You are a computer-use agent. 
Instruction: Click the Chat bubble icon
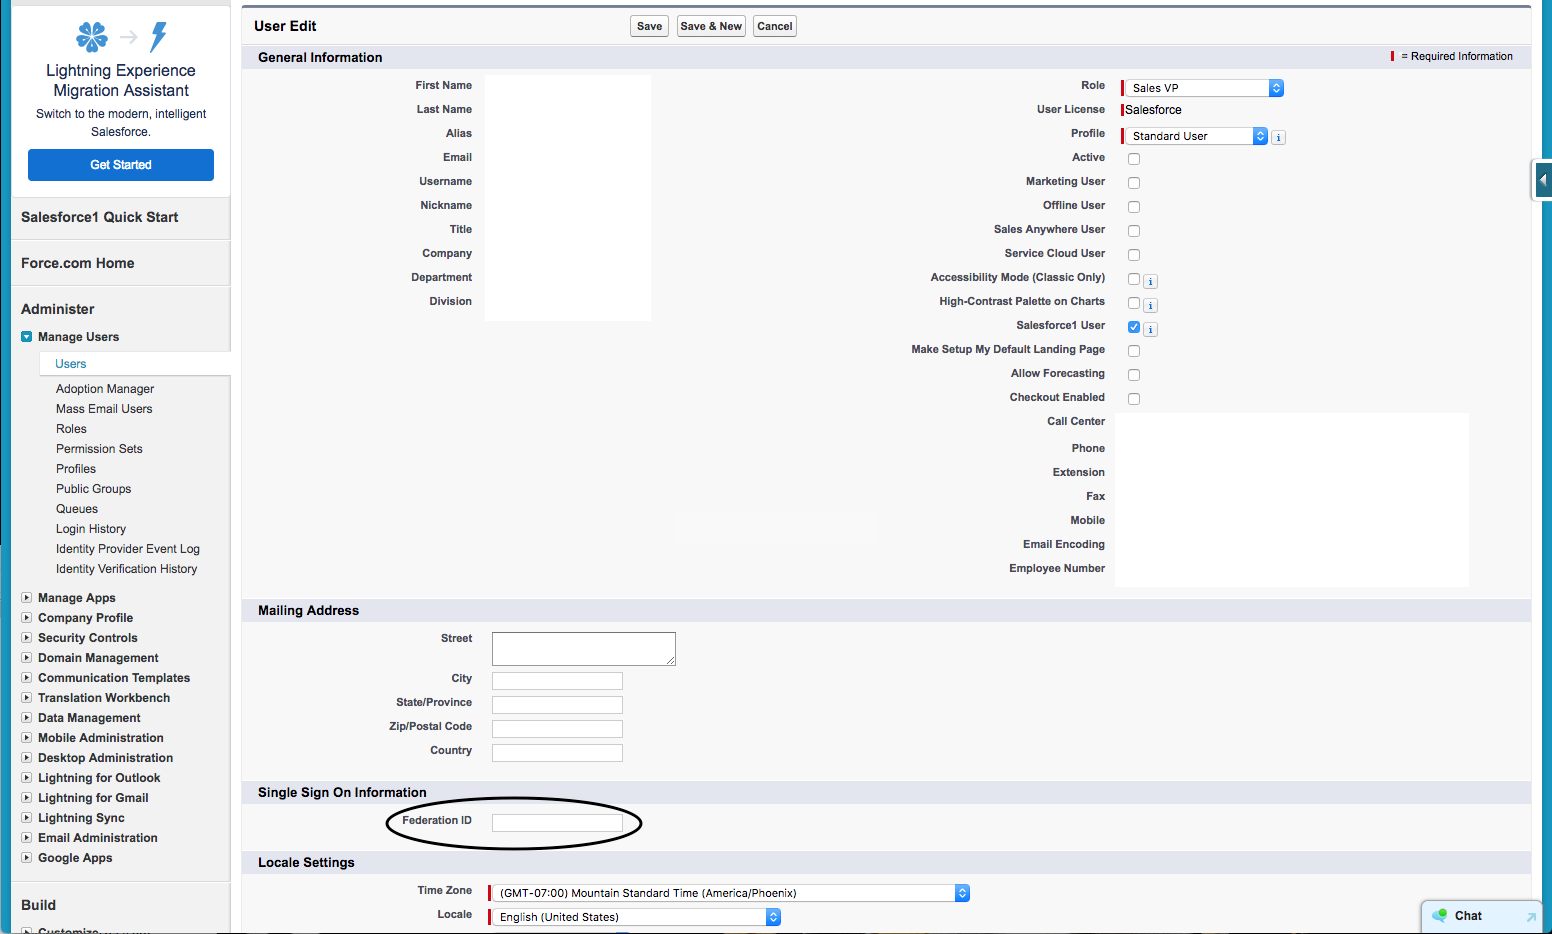(1440, 915)
